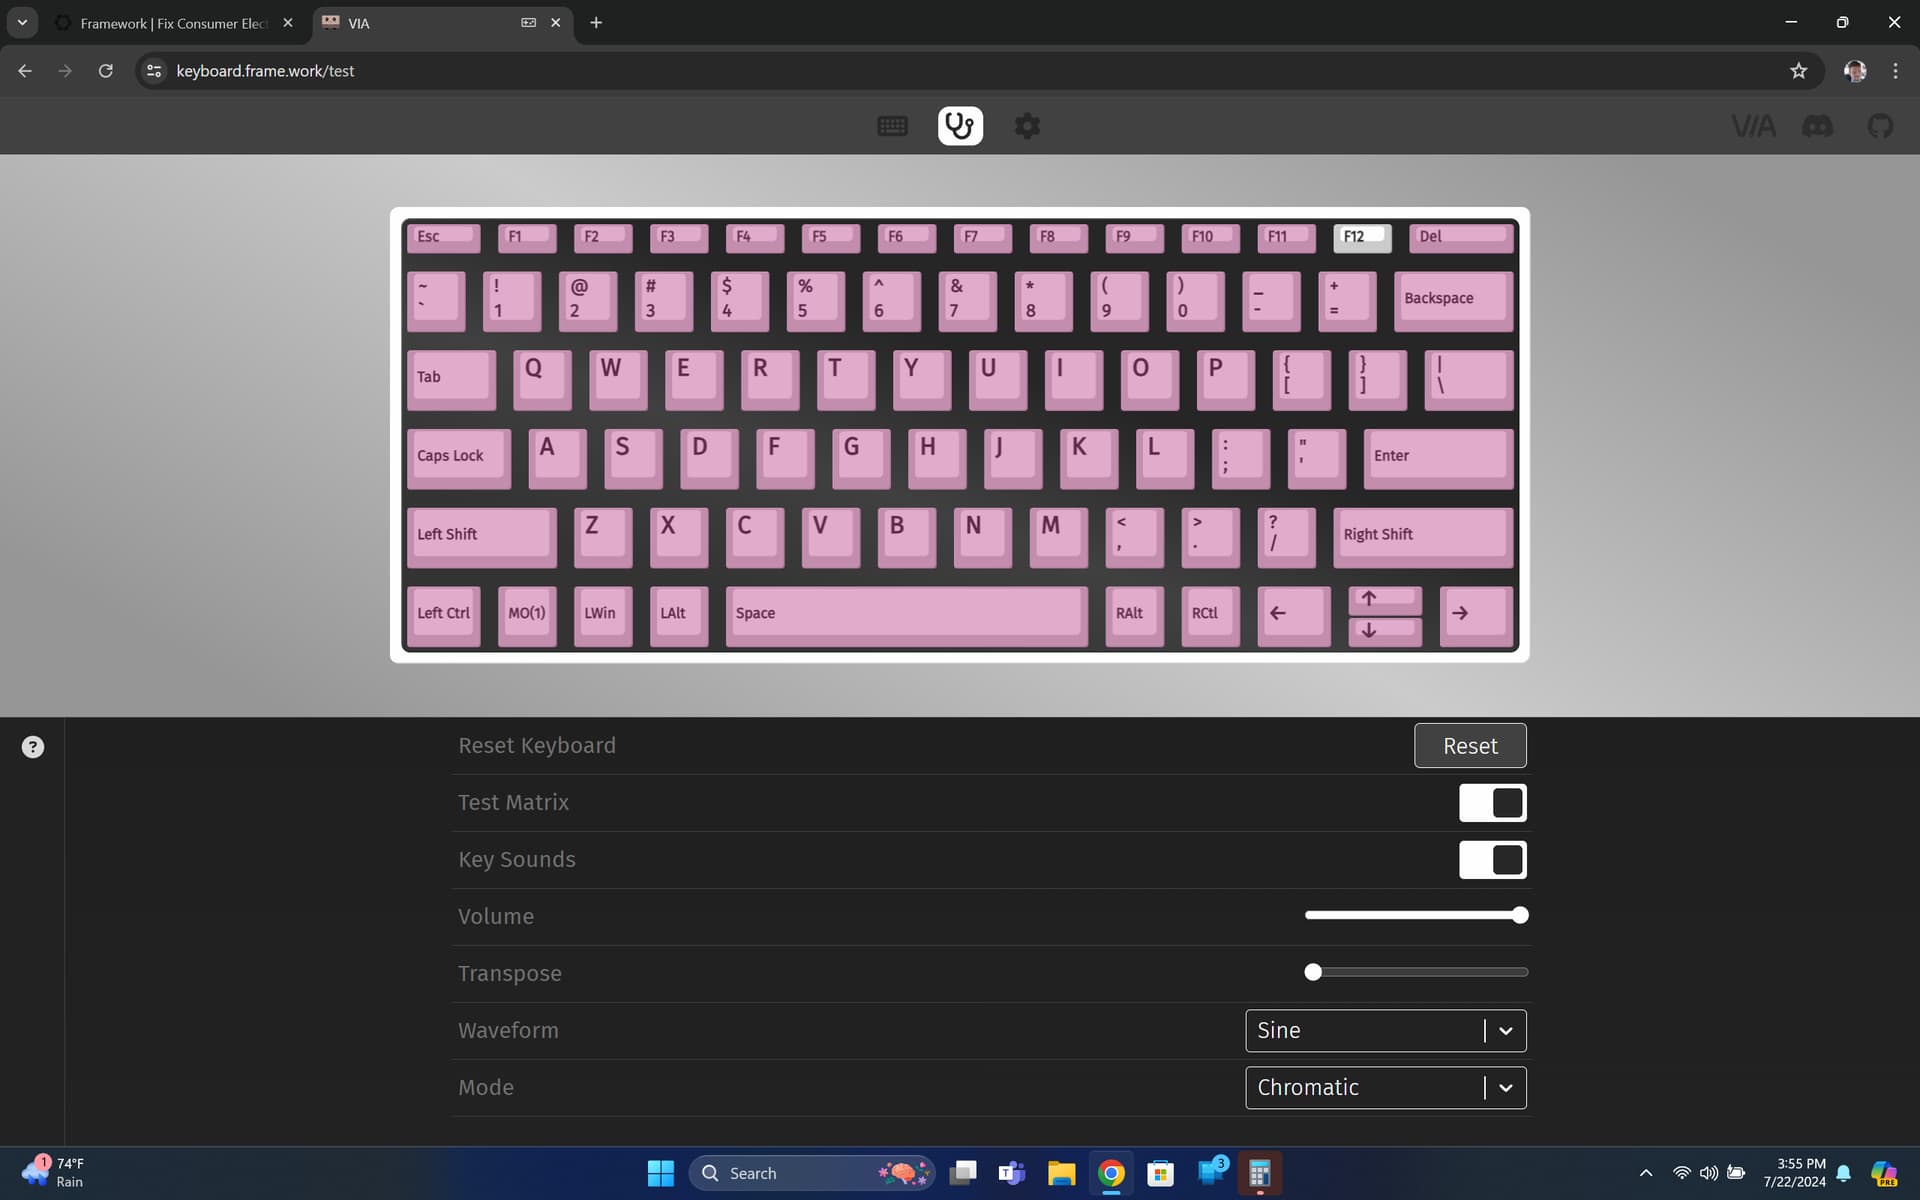This screenshot has height=1200, width=1920.
Task: Toggle the Key Sounds switch
Action: click(1492, 860)
